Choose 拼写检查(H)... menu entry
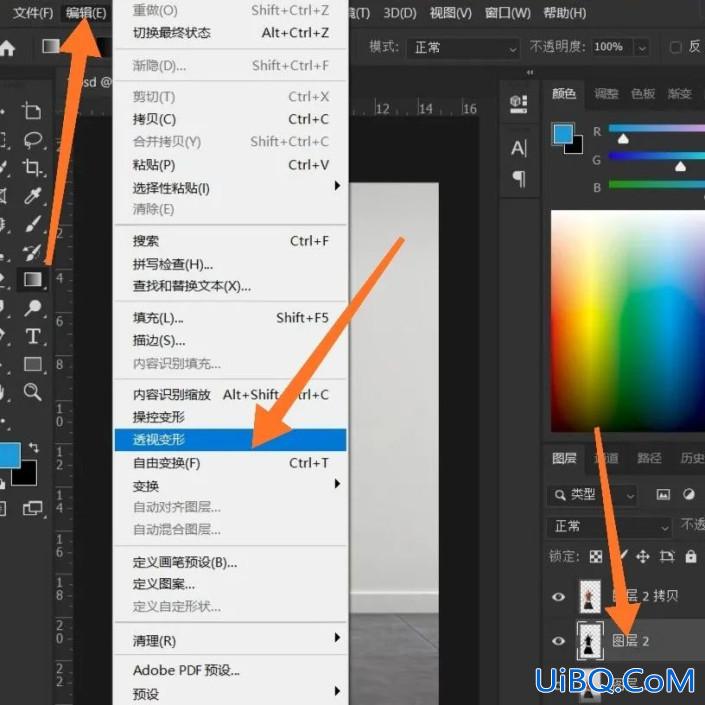705x705 pixels. (231, 264)
